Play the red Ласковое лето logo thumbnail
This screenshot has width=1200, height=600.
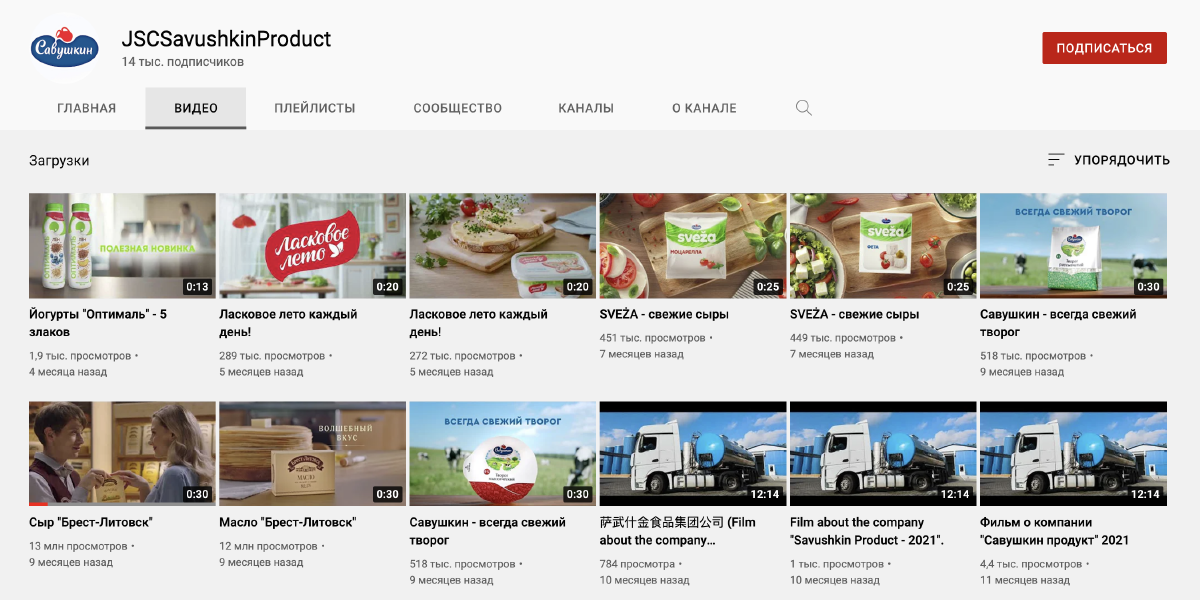312,245
